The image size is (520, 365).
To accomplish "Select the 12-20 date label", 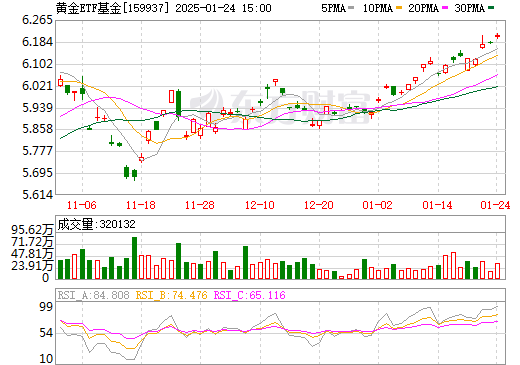I will pyautogui.click(x=319, y=205).
